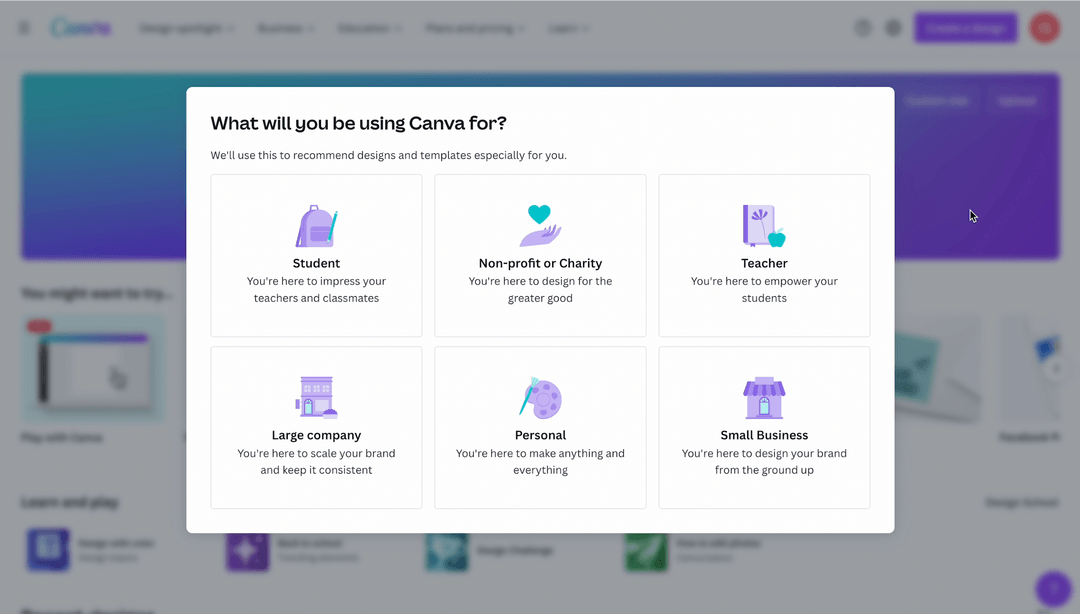Choose the Student card title
This screenshot has width=1080, height=614.
click(316, 263)
